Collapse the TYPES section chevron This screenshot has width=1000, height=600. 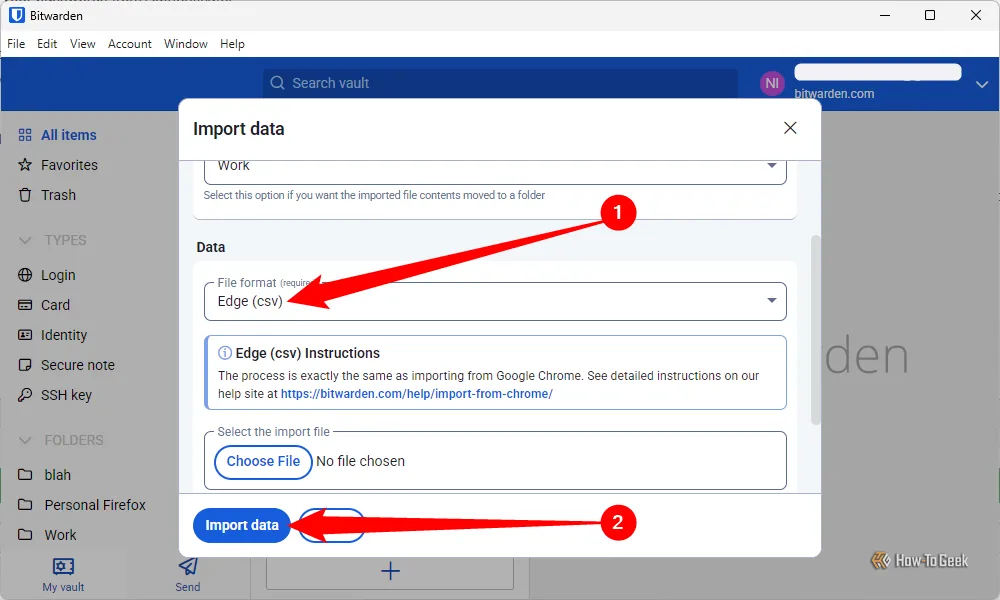click(25, 240)
